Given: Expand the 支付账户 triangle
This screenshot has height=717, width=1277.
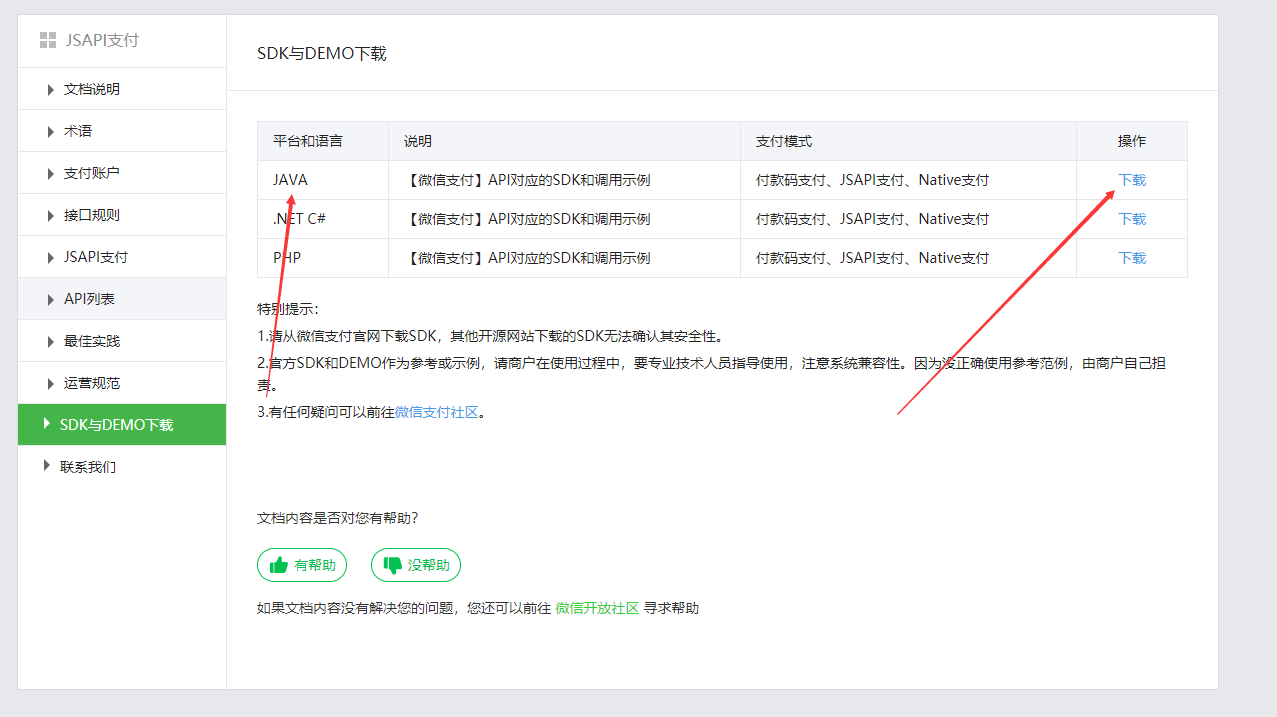Looking at the screenshot, I should pyautogui.click(x=51, y=173).
